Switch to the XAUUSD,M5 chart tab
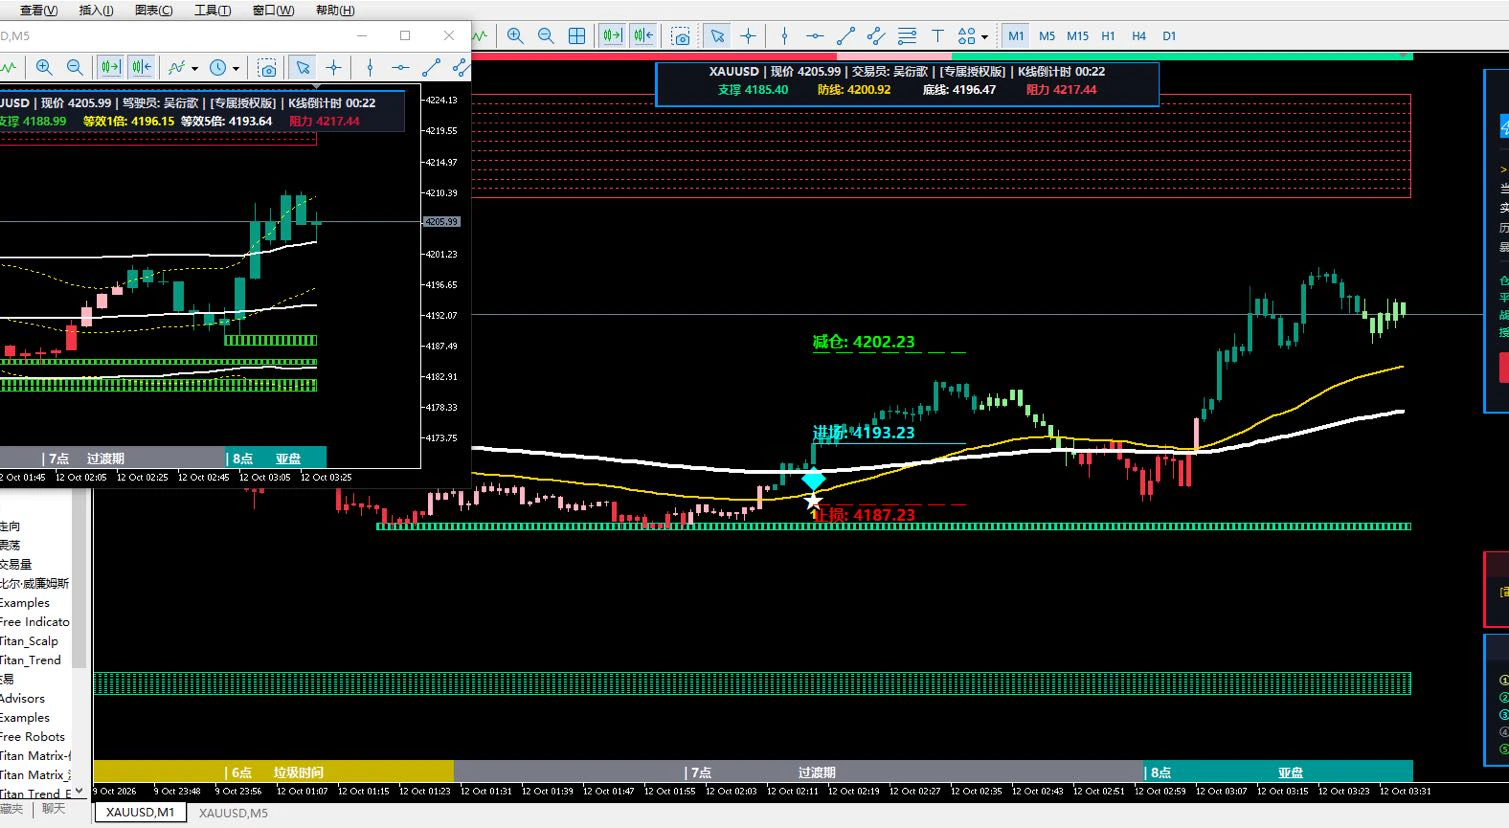The height and width of the screenshot is (828, 1509). (233, 813)
